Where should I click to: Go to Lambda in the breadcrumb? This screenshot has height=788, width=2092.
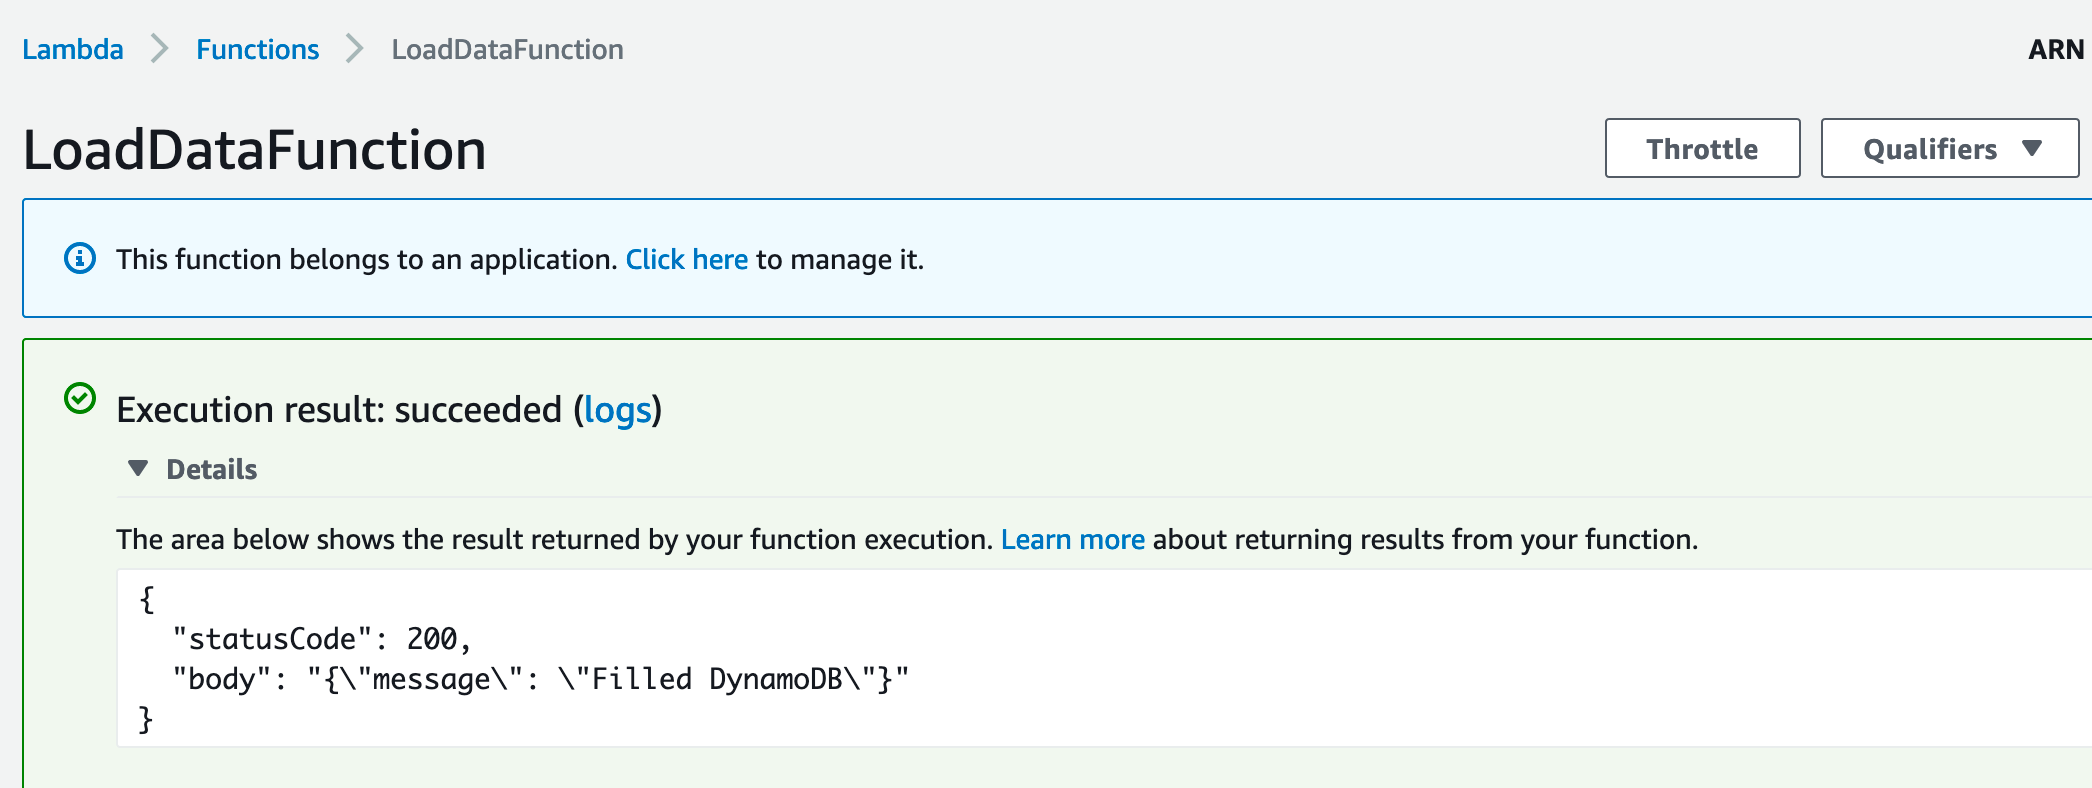pos(73,49)
